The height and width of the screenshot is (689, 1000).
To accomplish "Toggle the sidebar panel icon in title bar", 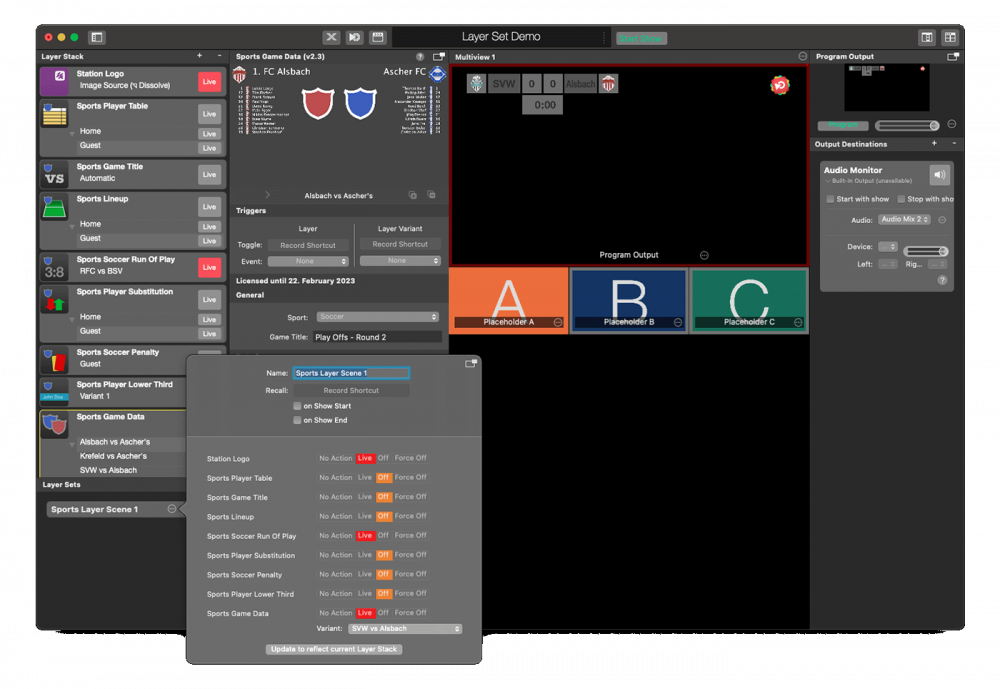I will (x=97, y=38).
